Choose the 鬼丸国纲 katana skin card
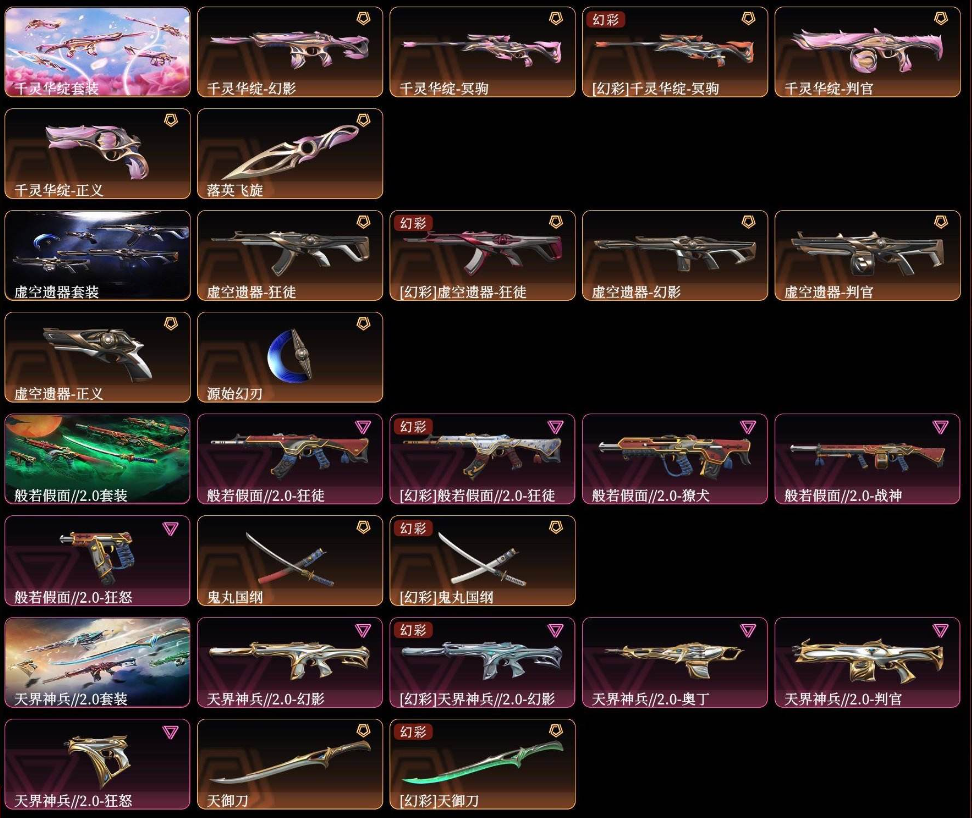This screenshot has height=818, width=972. pyautogui.click(x=290, y=560)
